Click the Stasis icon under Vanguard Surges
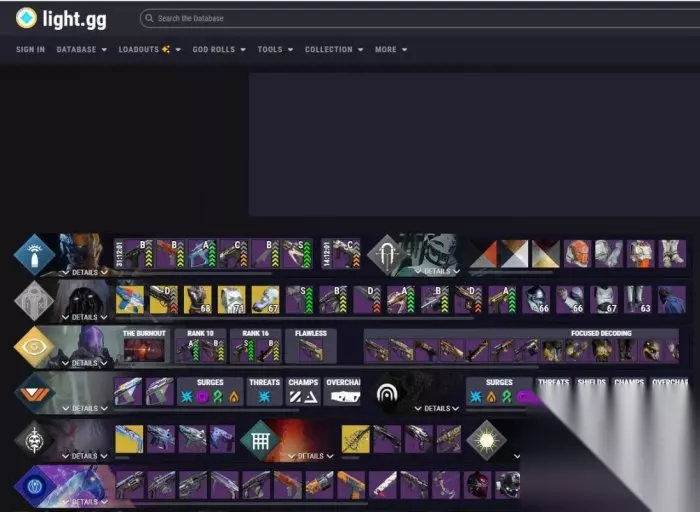Screen dimensions: 700x512 click(187, 397)
